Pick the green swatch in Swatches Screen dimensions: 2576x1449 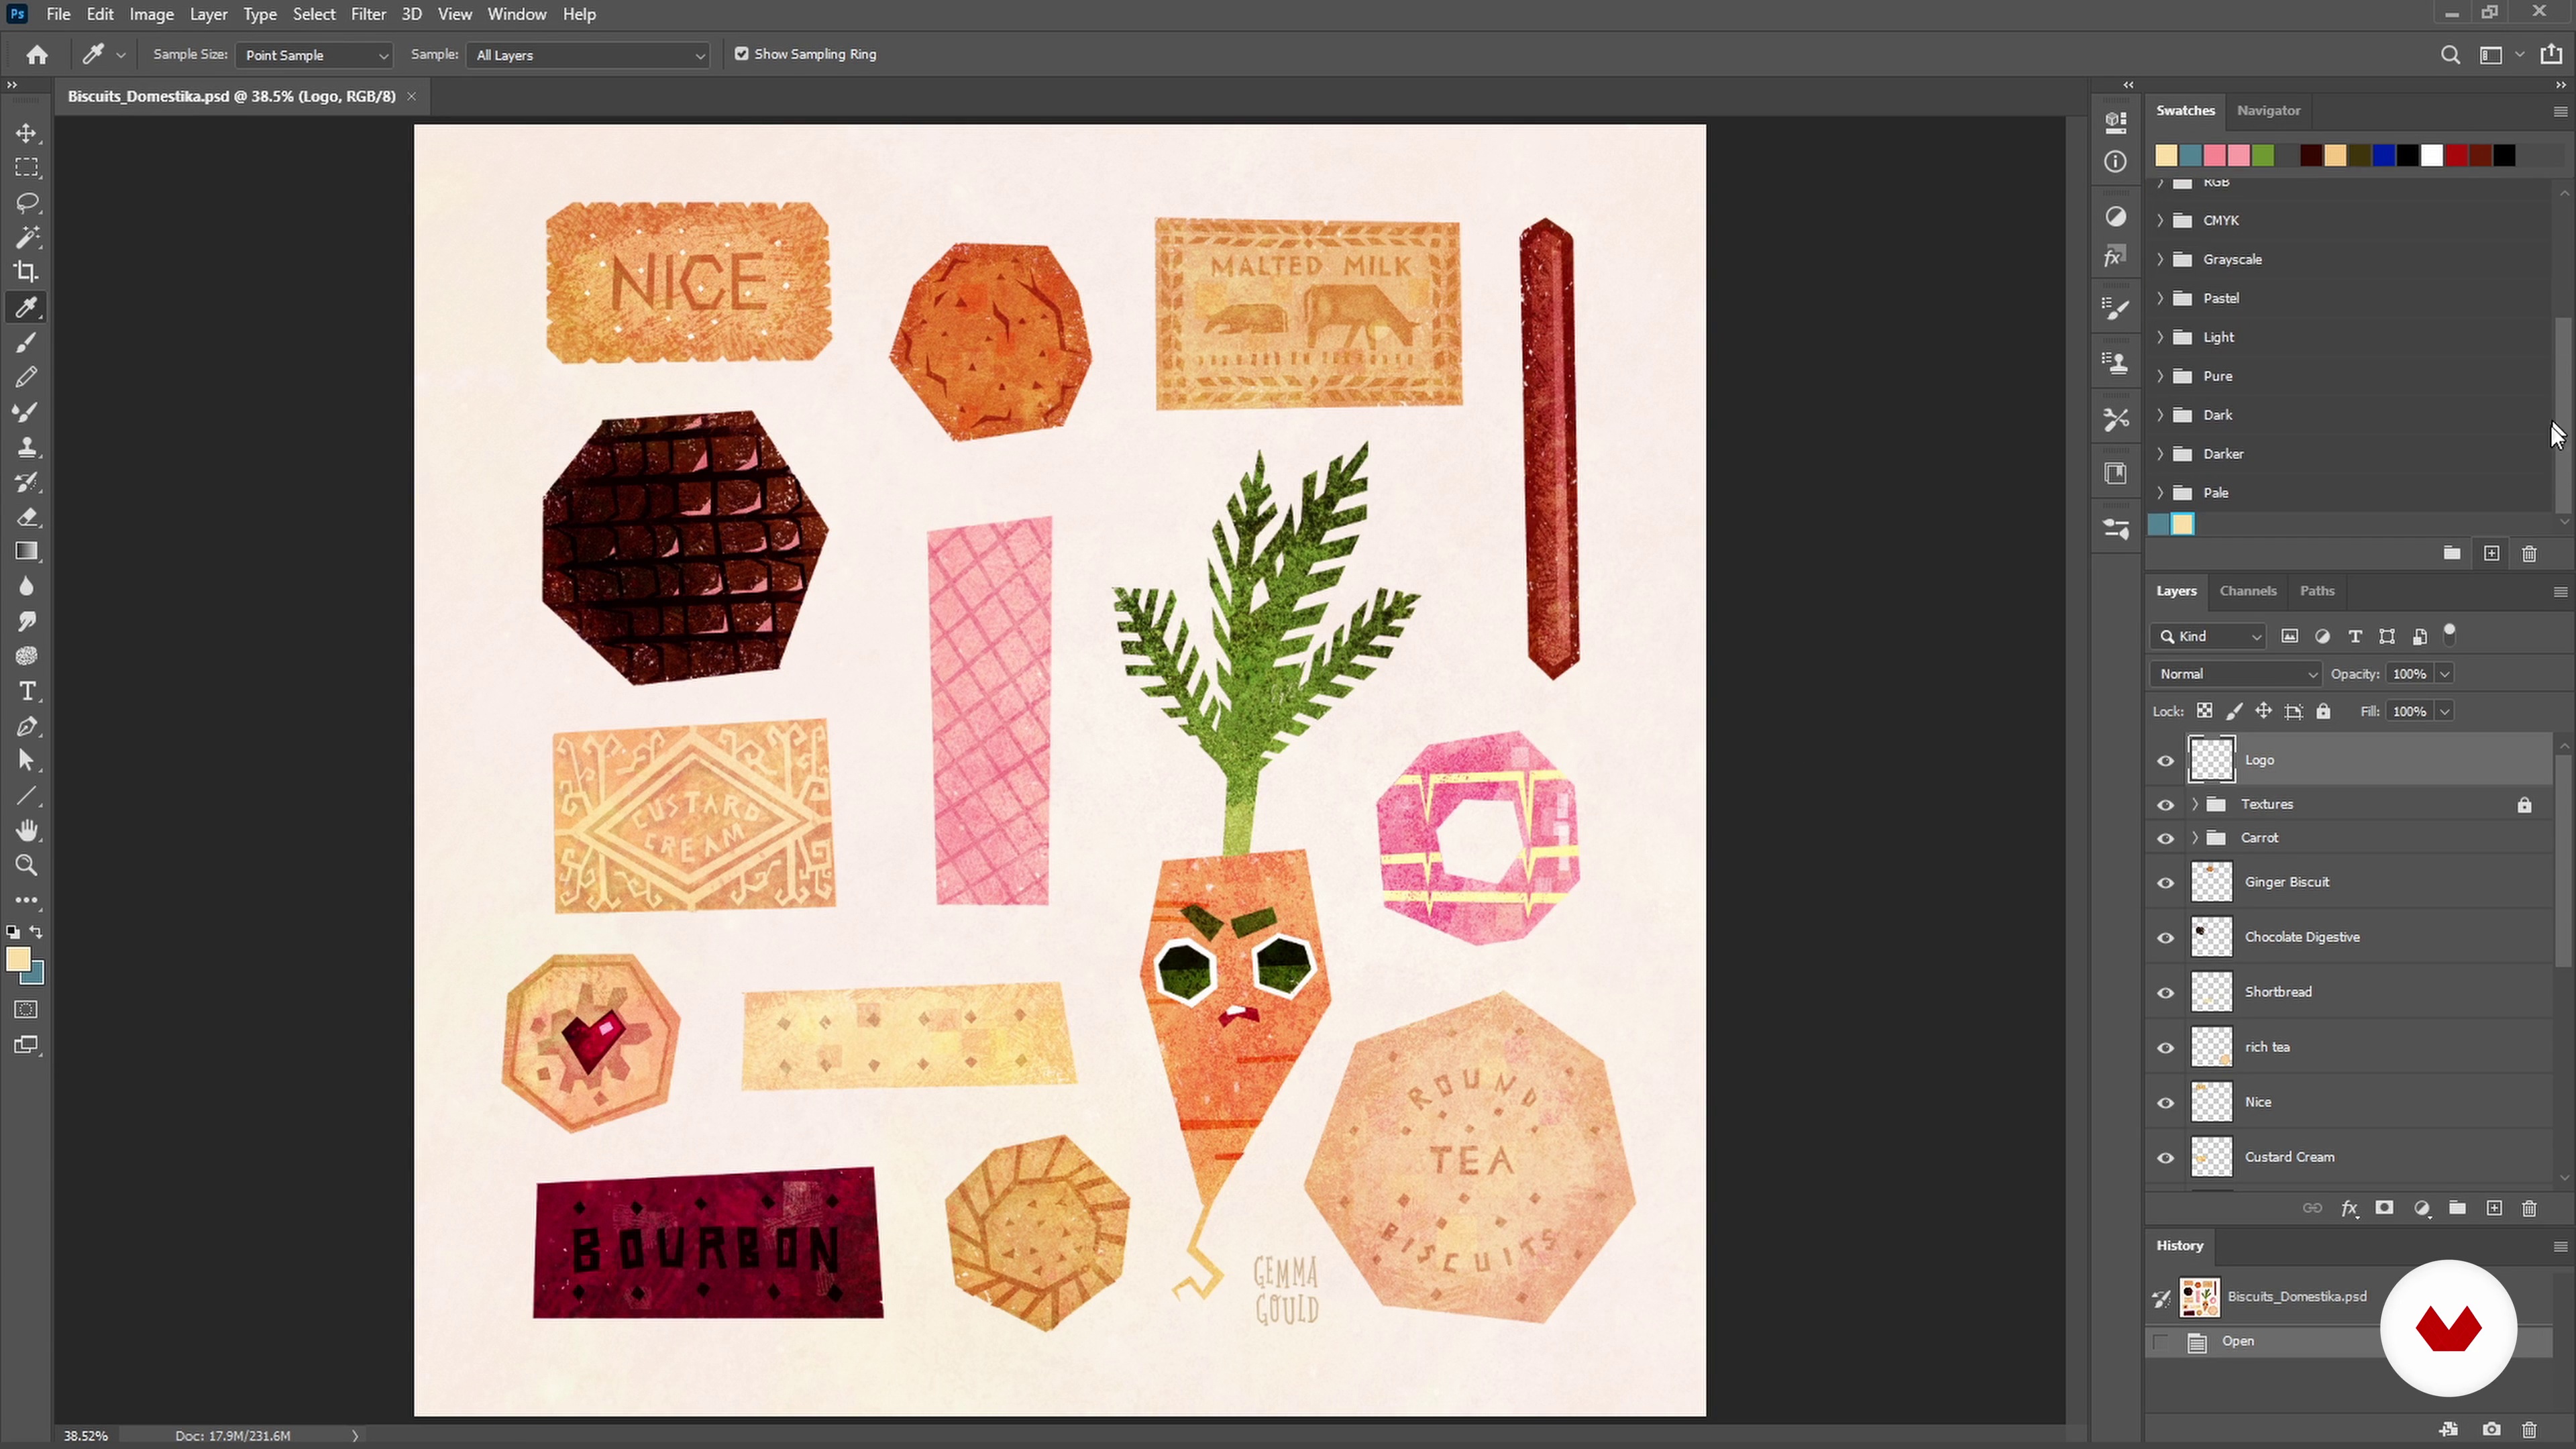[x=2263, y=155]
